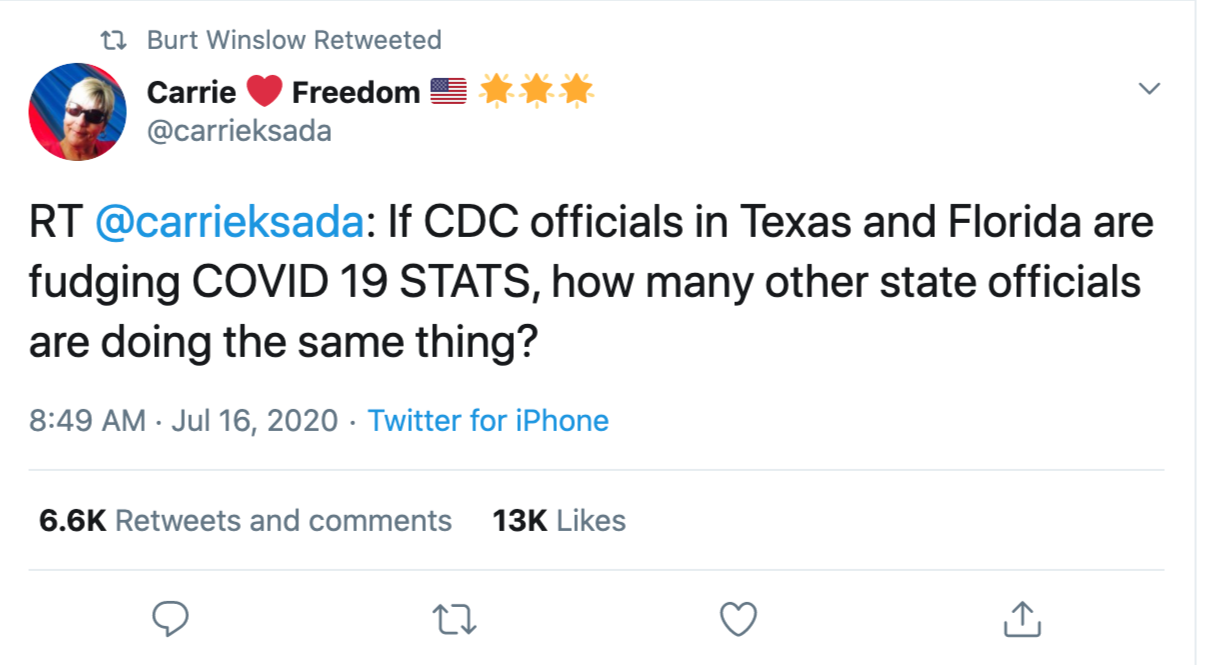The width and height of the screenshot is (1217, 665).
Task: Click the 8:49 AM · Jul 16, 2020 timestamp
Action: click(x=183, y=421)
